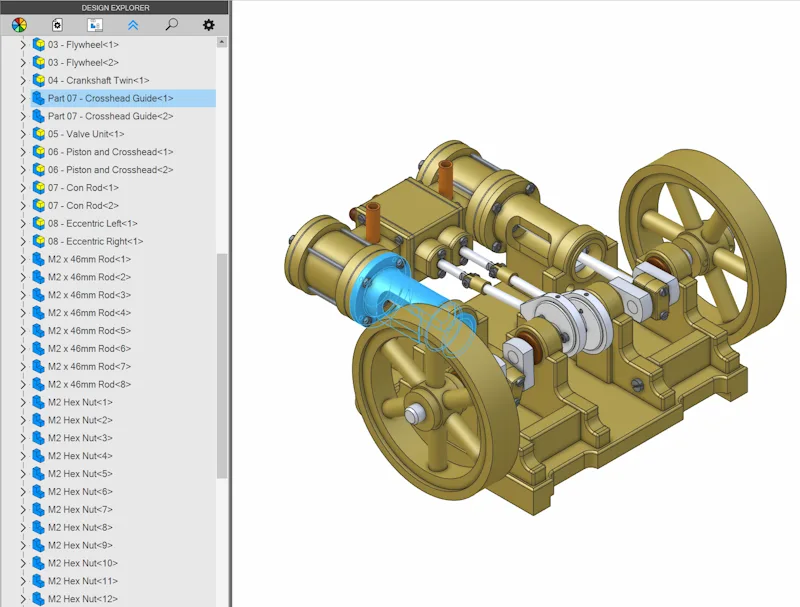
Task: Expand the M2 Hex Nut<6> node
Action: click(x=23, y=492)
